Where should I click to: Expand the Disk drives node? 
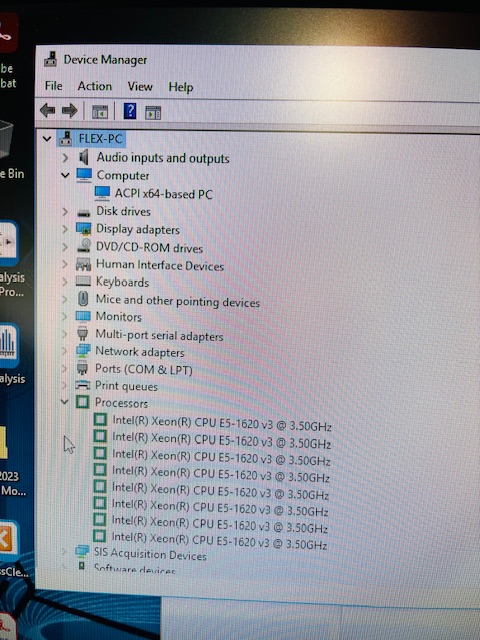tap(65, 211)
